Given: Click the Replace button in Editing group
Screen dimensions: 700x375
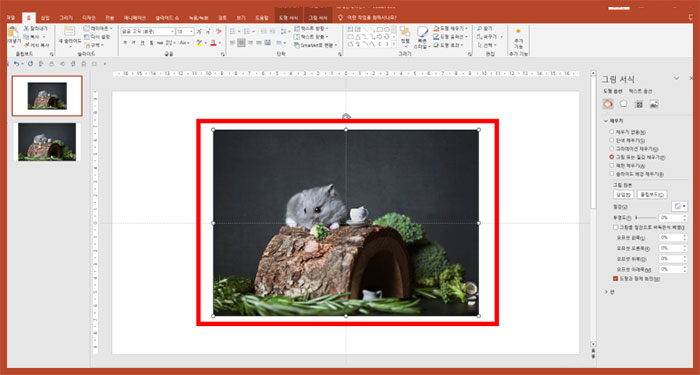Looking at the screenshot, I should [489, 37].
